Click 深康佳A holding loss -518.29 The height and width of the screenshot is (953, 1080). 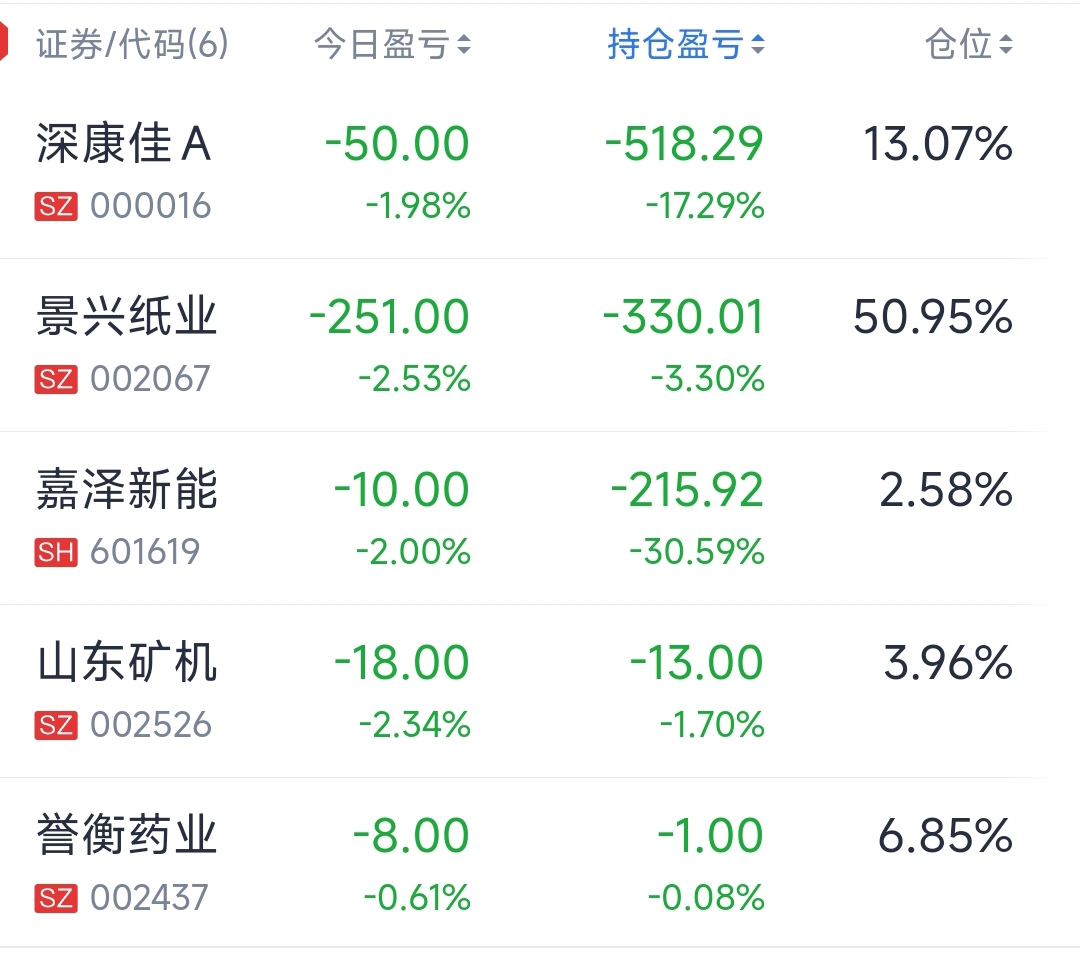coord(684,144)
